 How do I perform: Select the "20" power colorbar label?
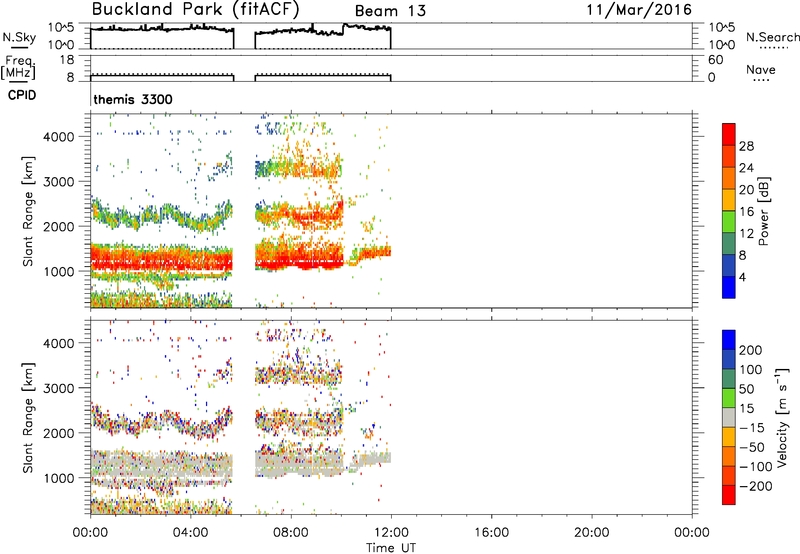[746, 190]
